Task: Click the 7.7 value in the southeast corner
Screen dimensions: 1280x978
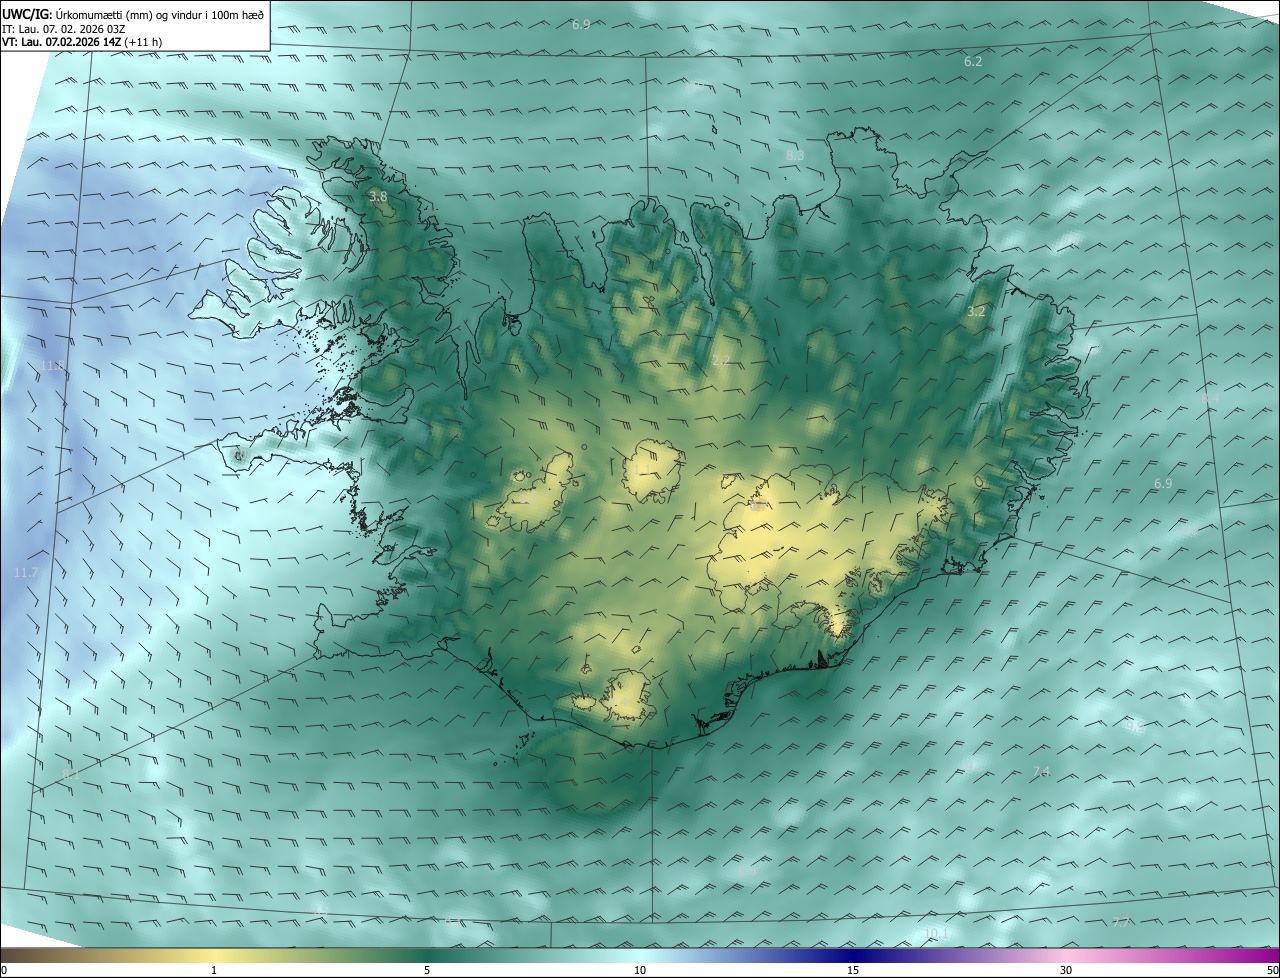Action: tap(1121, 922)
